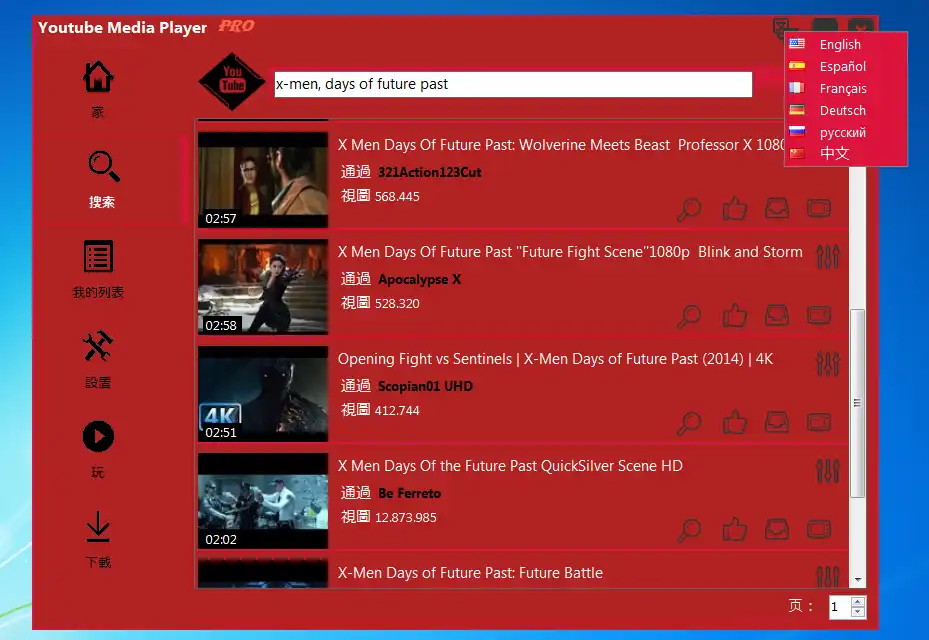Open sliders options for Opening Fight vs Sentinels
Screen dimensions: 929x640
tap(828, 364)
